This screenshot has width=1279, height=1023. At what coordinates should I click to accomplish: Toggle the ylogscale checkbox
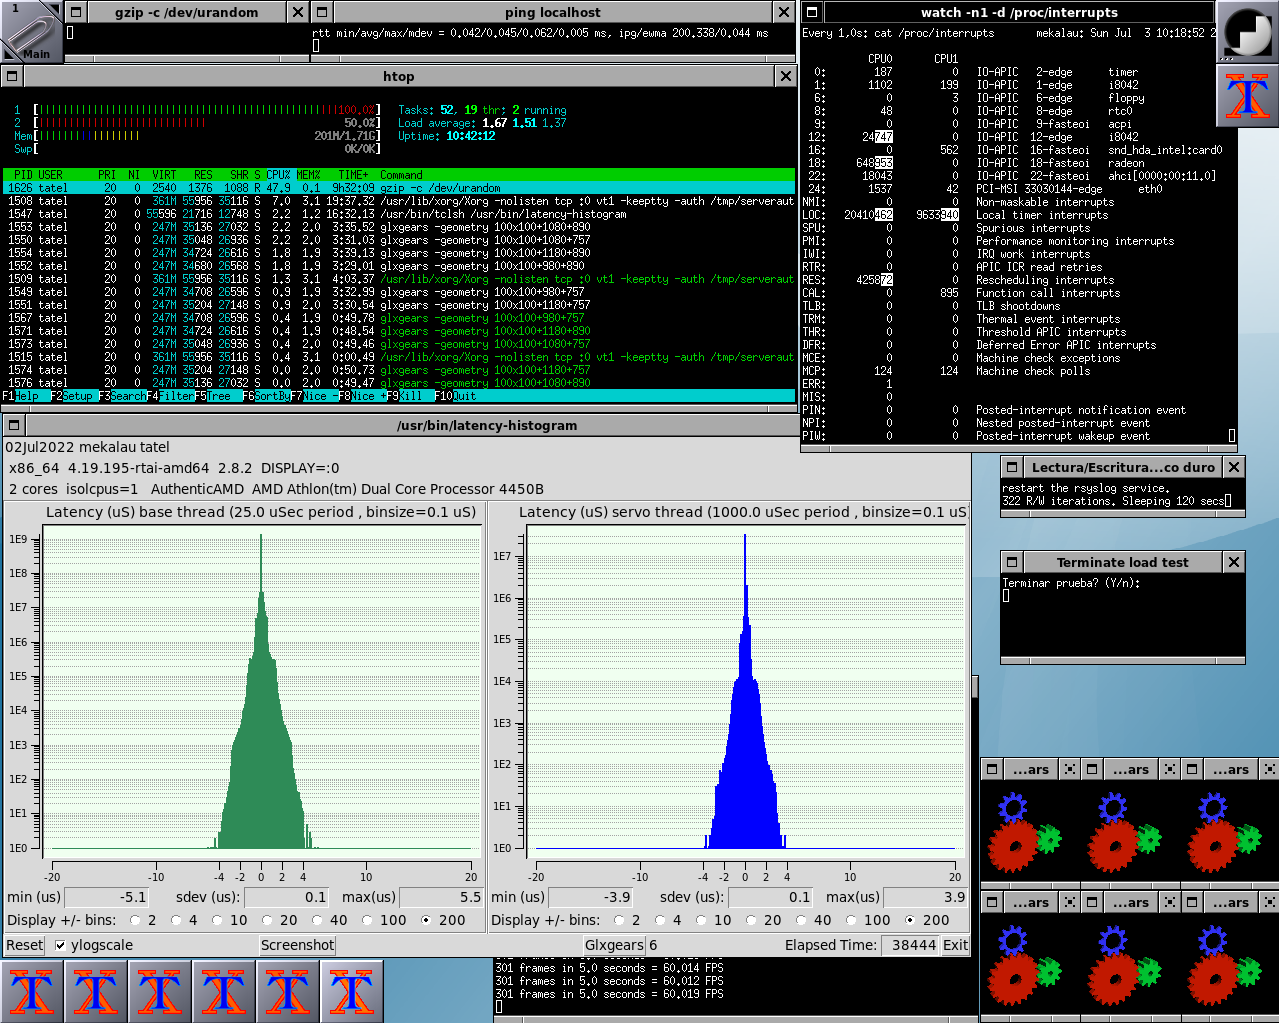point(61,945)
